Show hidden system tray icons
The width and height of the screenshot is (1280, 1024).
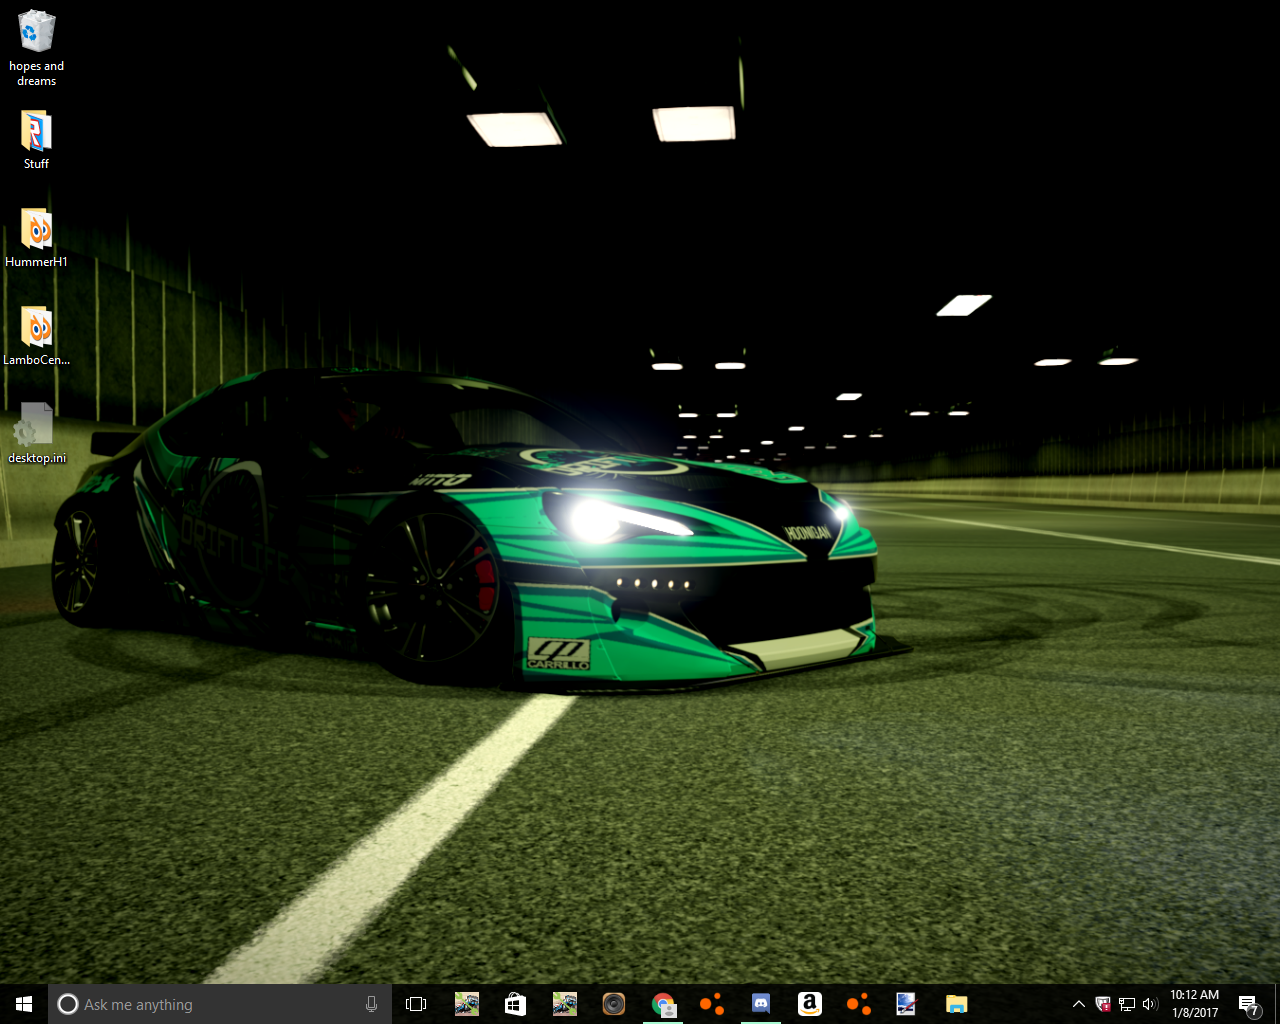[1078, 1004]
